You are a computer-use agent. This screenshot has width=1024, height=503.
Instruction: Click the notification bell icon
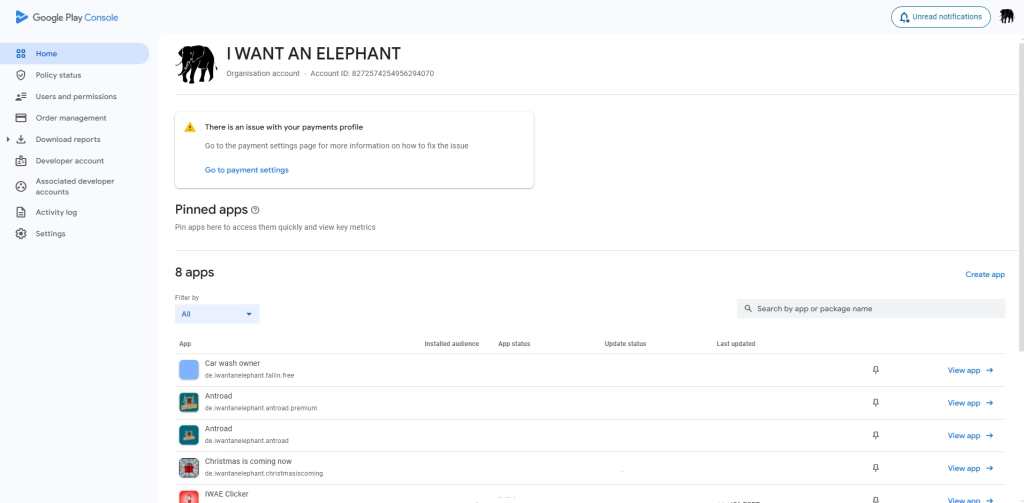[904, 17]
